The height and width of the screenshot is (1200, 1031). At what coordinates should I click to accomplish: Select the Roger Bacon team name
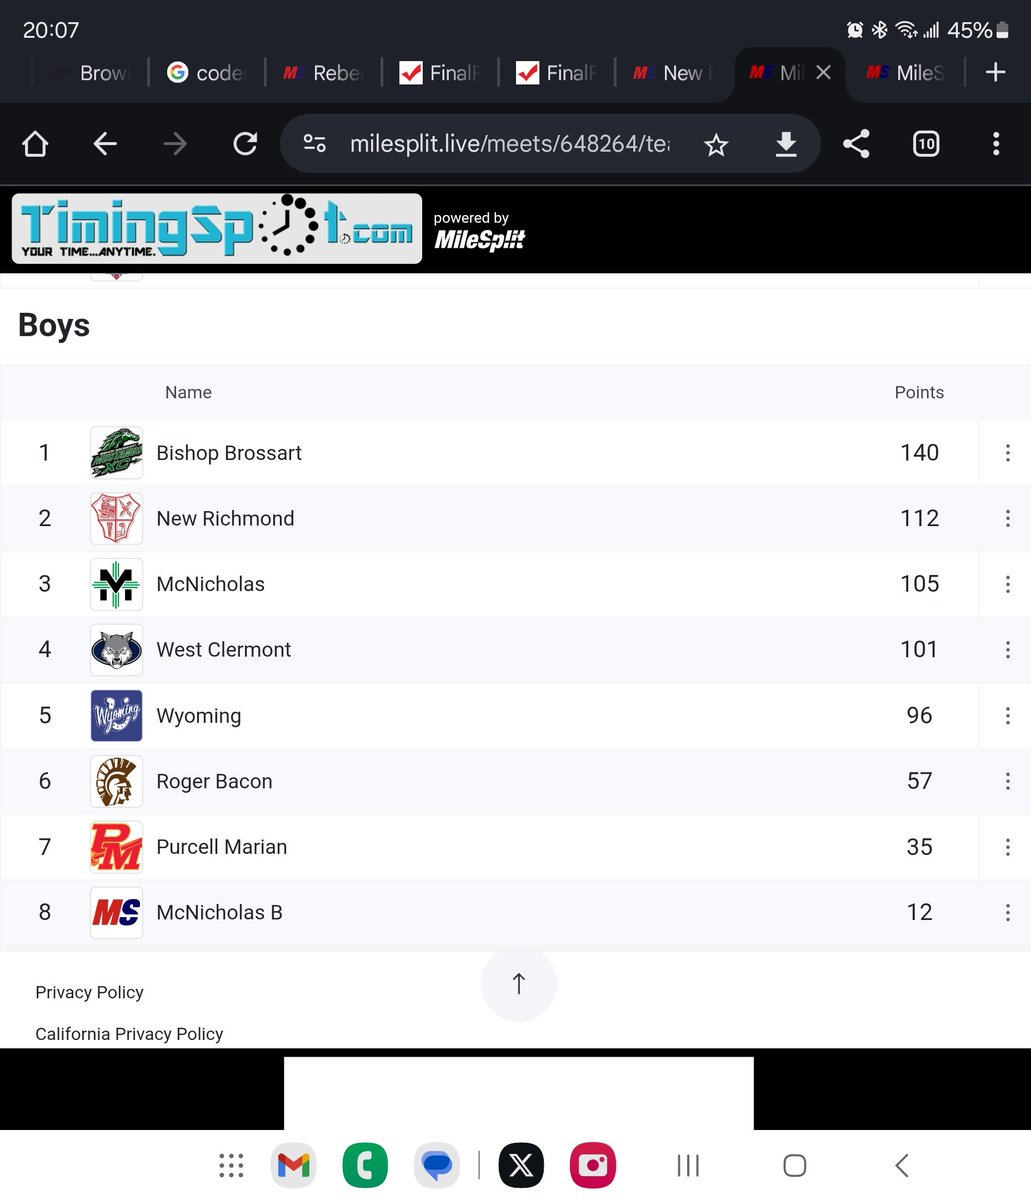(214, 781)
